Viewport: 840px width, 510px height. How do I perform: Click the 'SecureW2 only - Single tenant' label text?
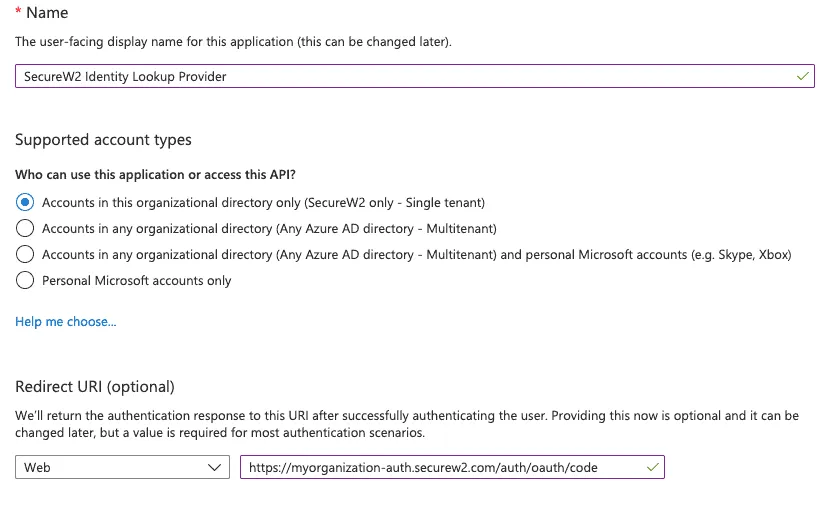[x=396, y=202]
